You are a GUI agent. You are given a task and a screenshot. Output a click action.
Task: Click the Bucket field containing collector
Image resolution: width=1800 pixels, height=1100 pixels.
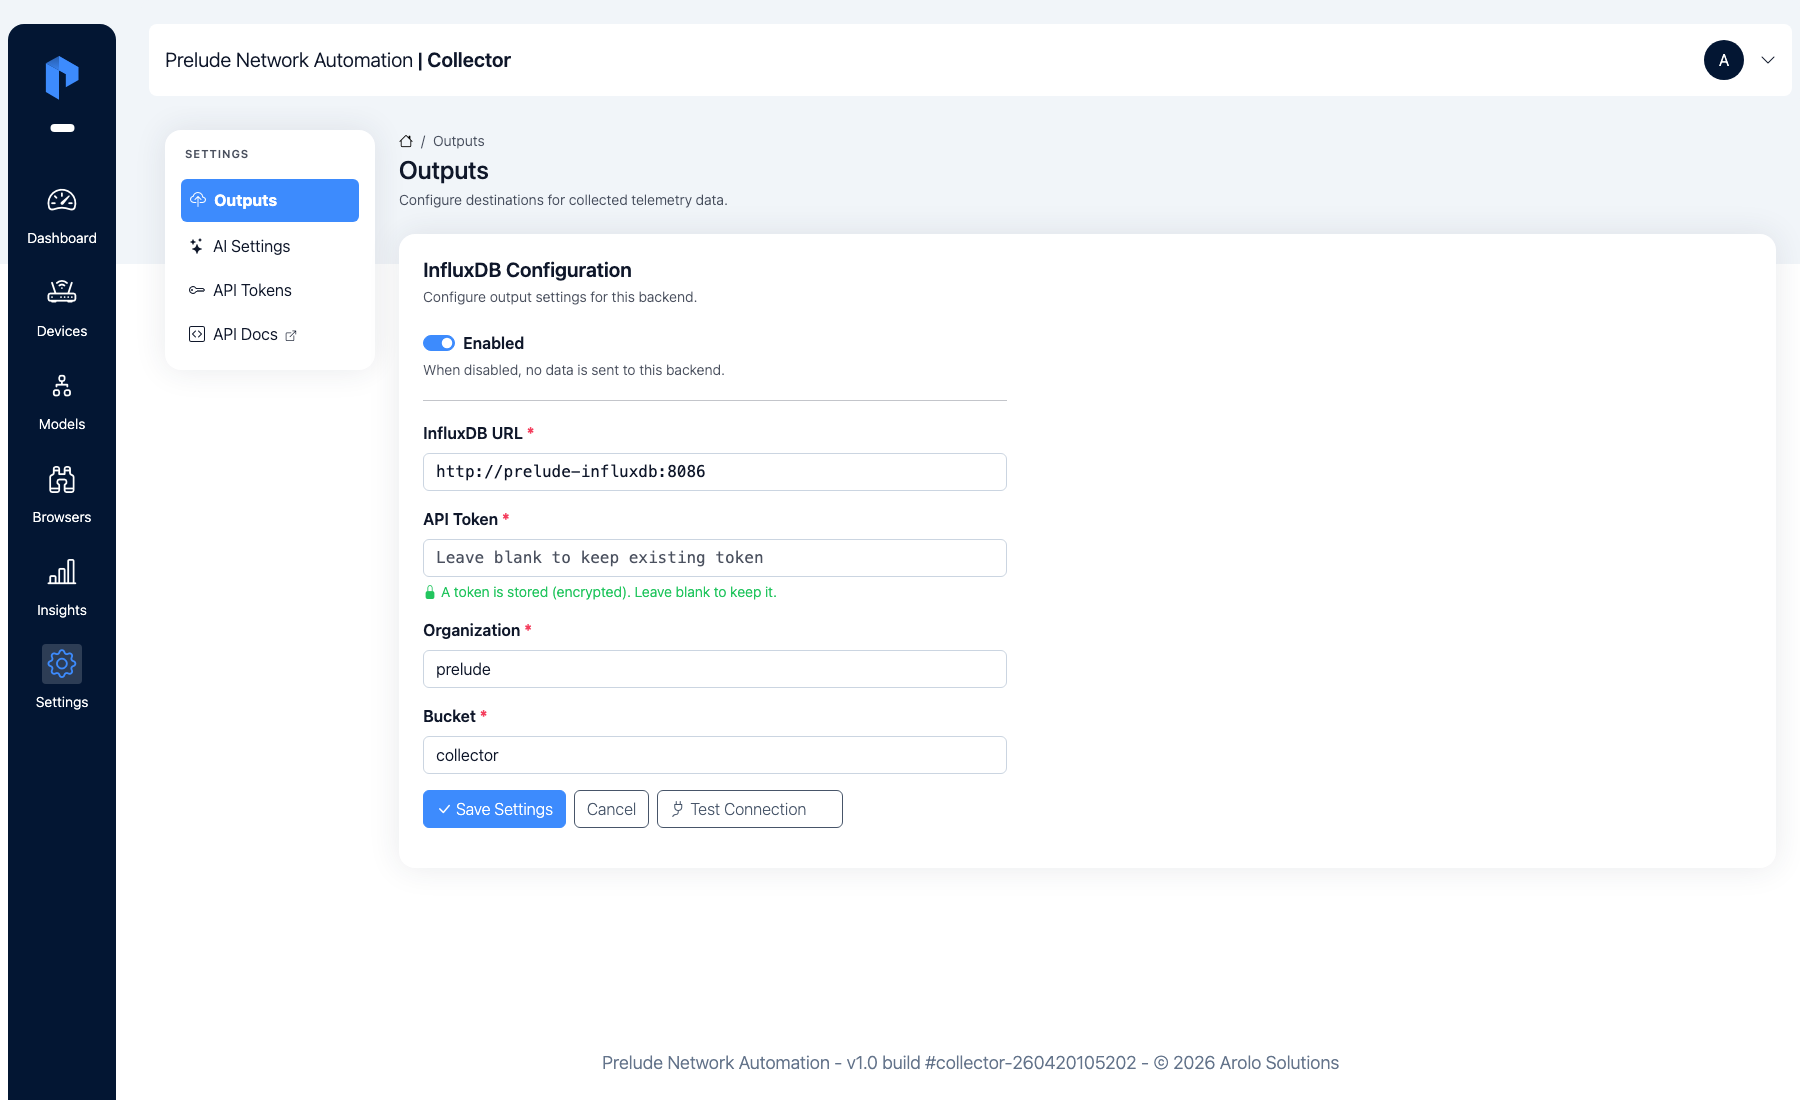[715, 755]
